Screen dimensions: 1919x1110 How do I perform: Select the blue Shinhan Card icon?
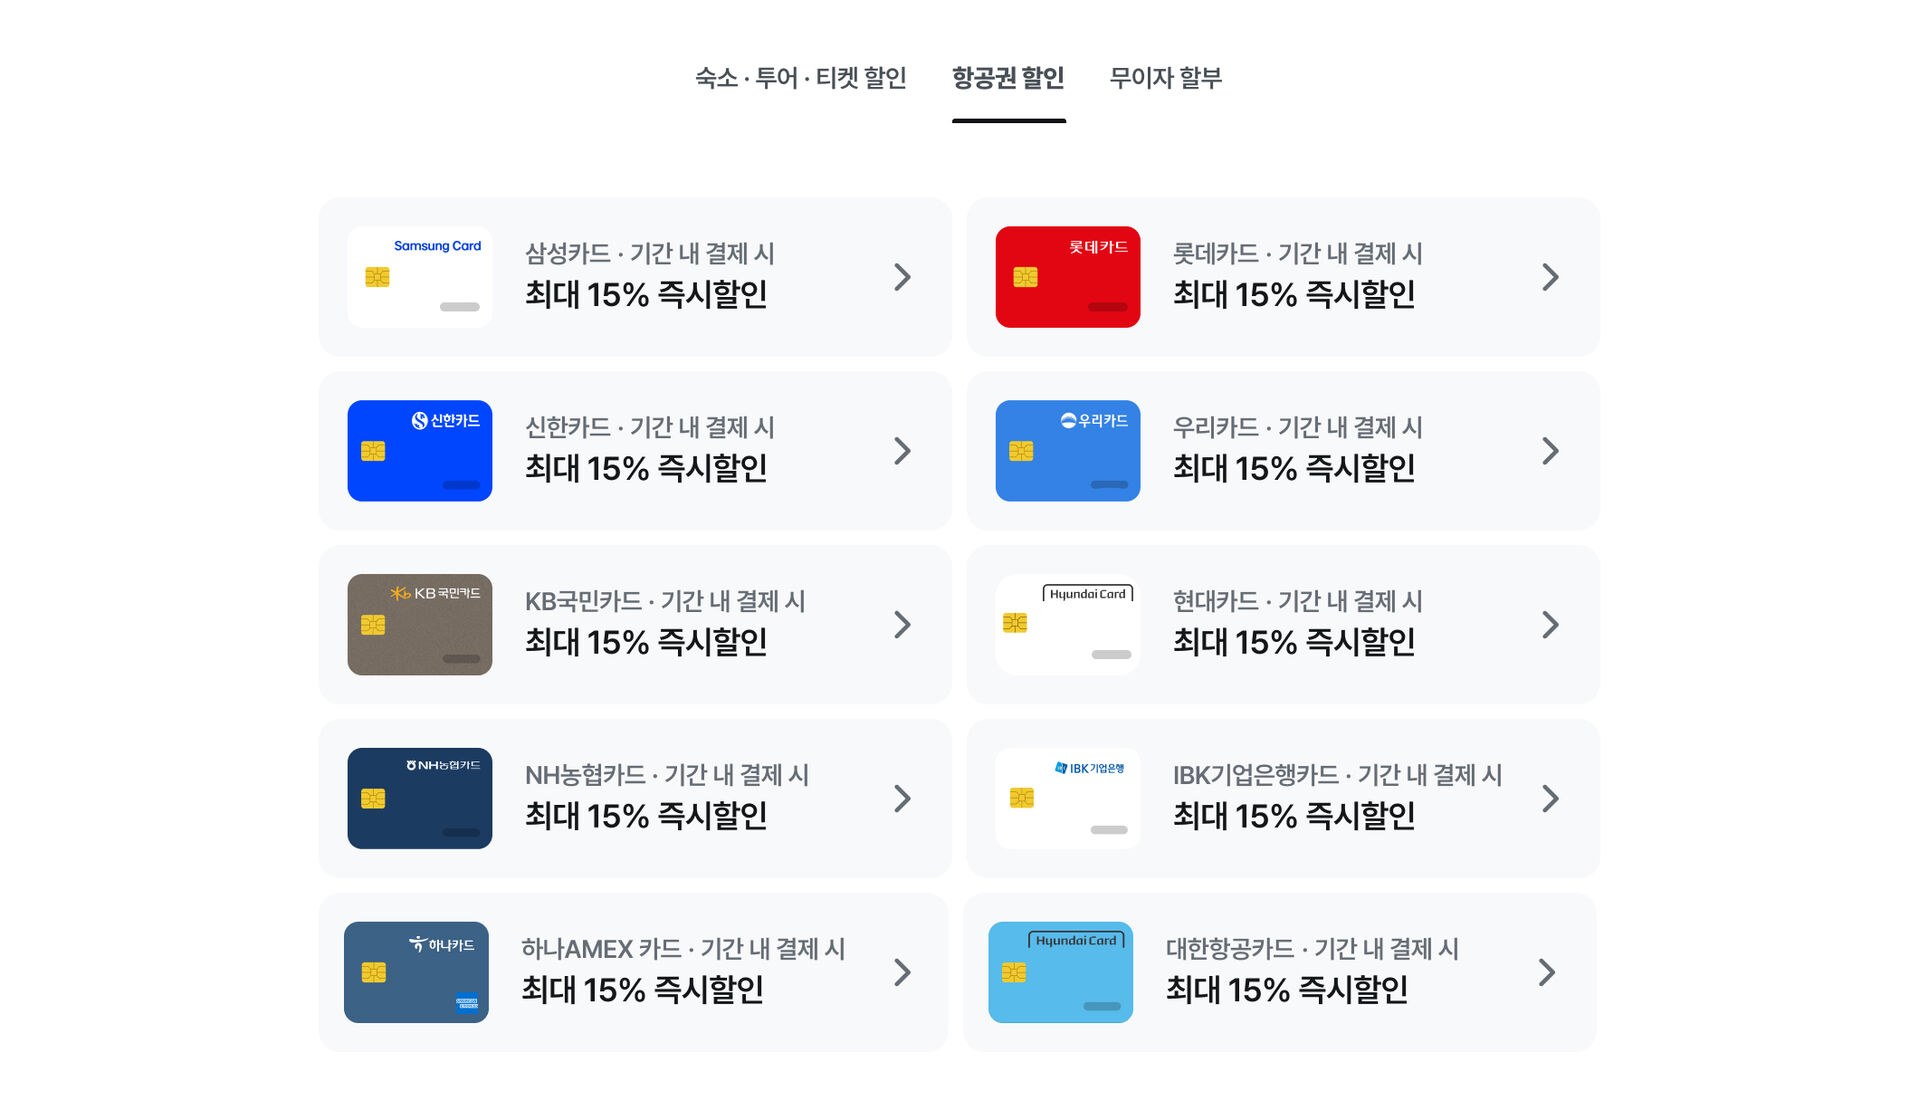(x=420, y=451)
